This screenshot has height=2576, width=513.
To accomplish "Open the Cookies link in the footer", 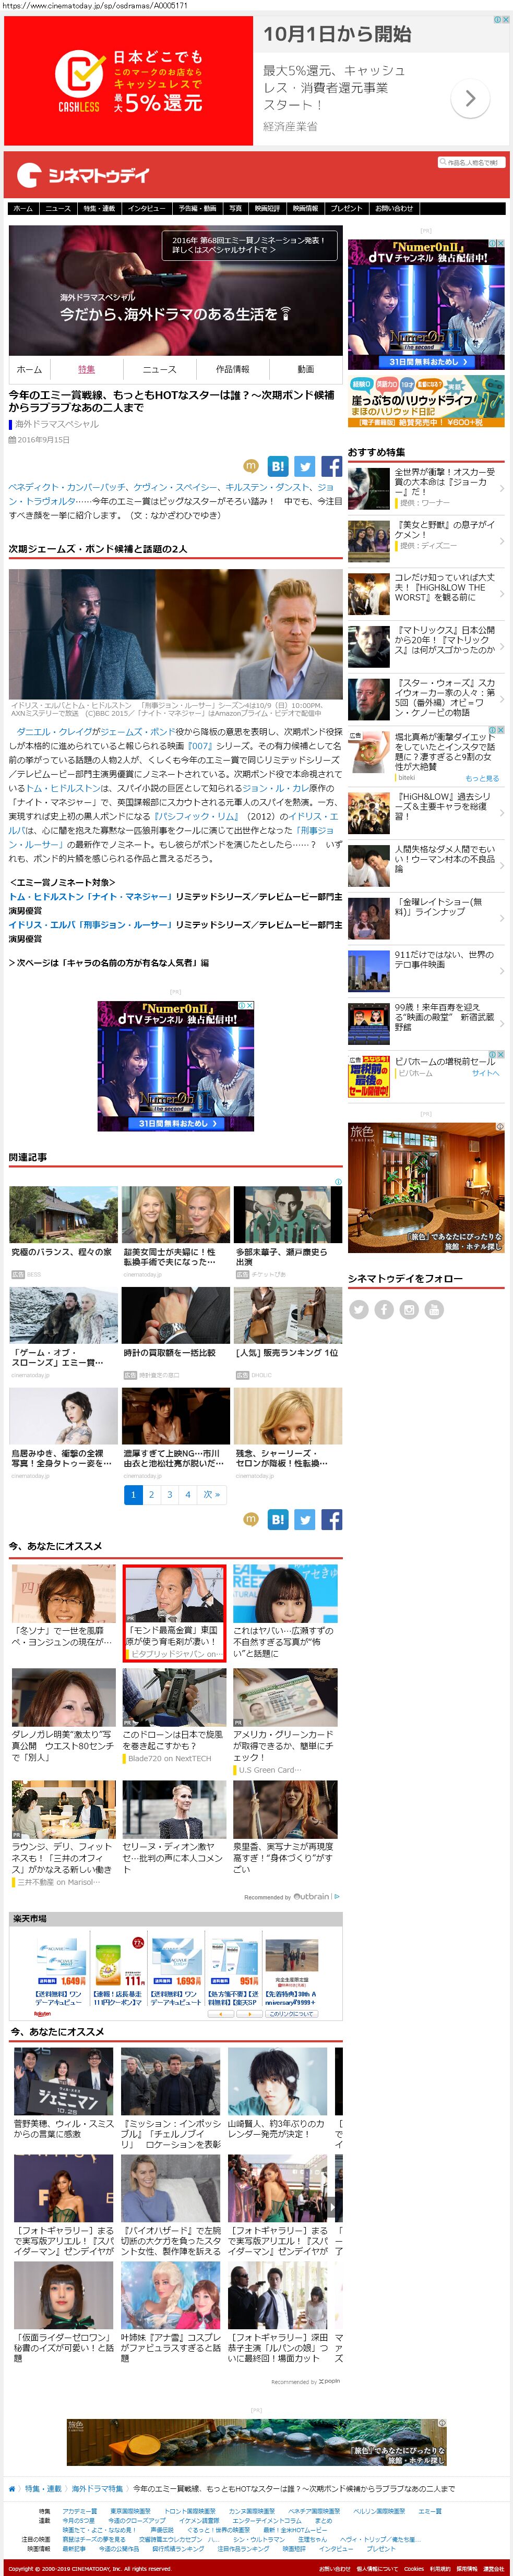I will 413,2568.
